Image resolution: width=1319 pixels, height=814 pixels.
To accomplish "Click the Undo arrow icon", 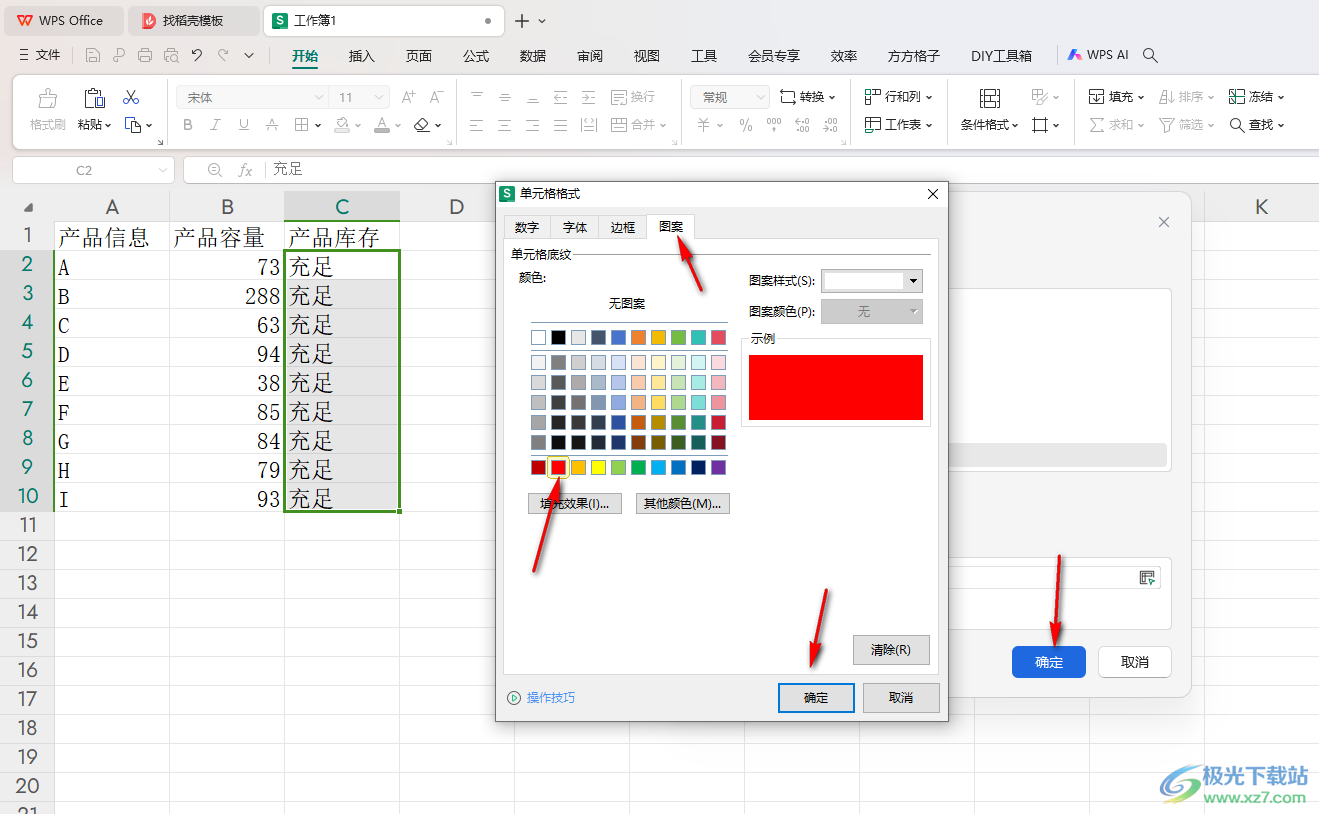I will pos(197,55).
